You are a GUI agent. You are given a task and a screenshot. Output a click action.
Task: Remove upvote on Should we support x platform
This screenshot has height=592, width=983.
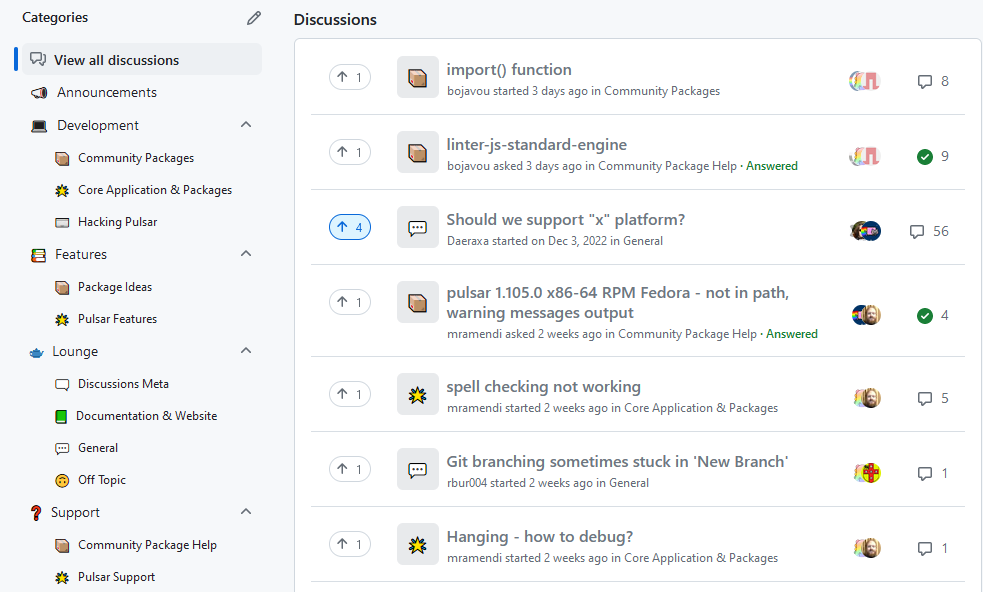tap(350, 227)
